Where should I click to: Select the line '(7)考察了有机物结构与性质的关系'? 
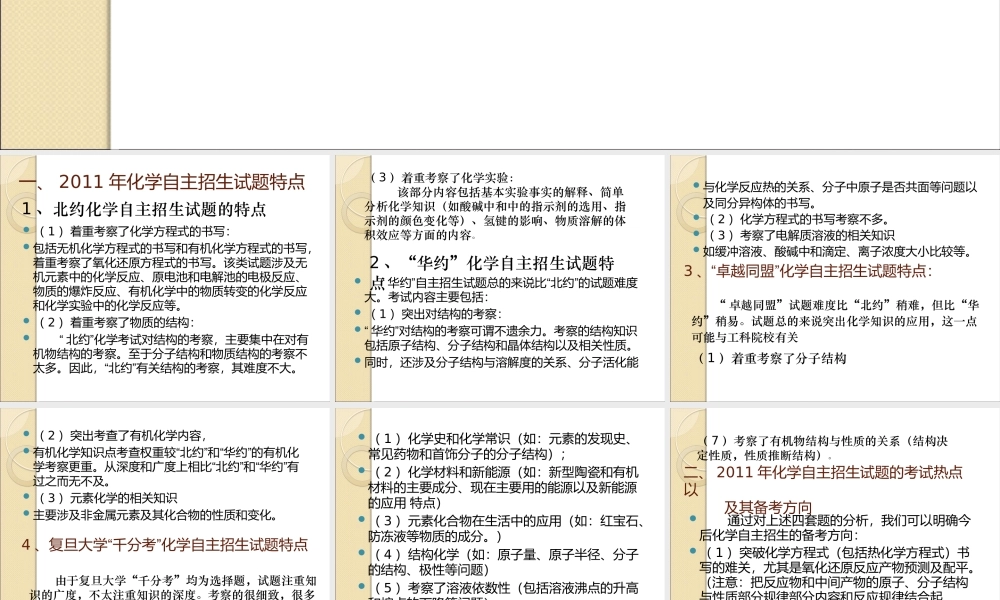pyautogui.click(x=823, y=448)
